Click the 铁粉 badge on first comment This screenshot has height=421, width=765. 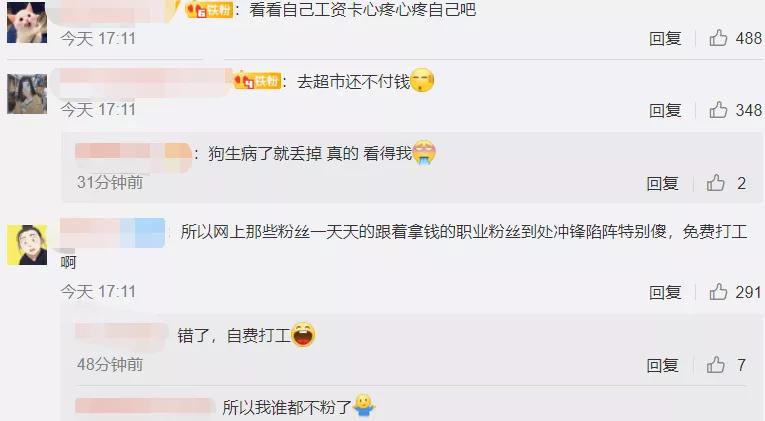[209, 9]
